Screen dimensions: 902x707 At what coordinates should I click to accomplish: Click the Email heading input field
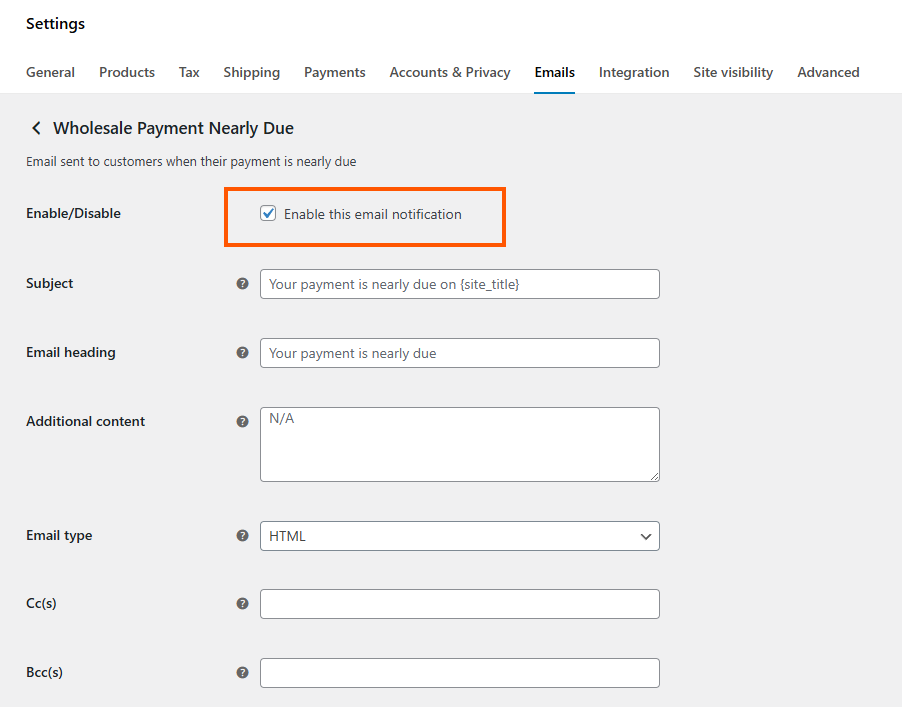pos(460,353)
